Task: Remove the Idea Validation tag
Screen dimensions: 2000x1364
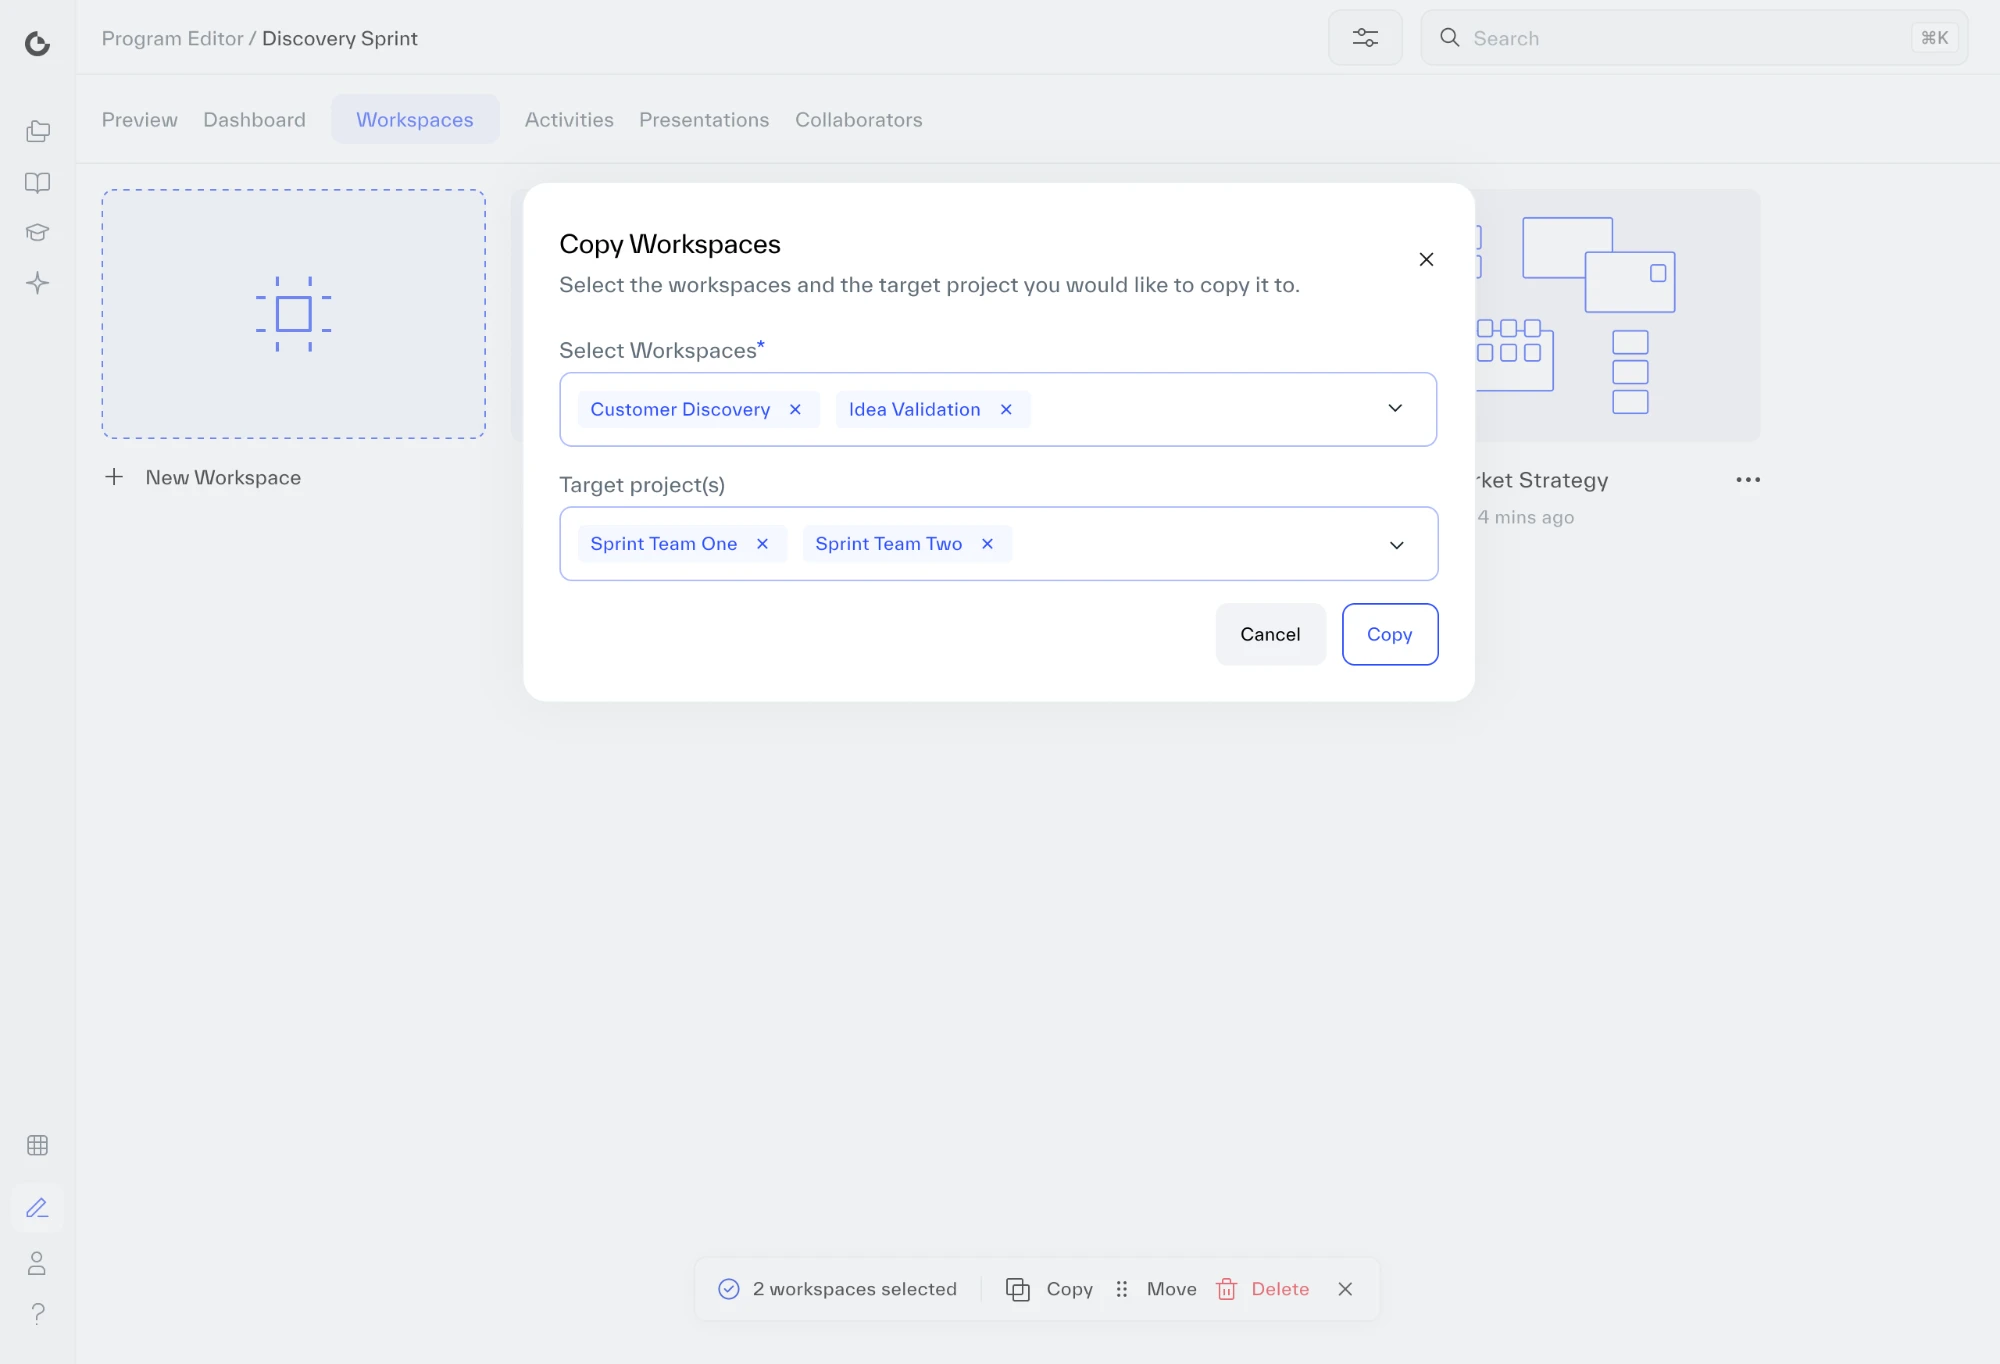Action: click(x=1006, y=409)
